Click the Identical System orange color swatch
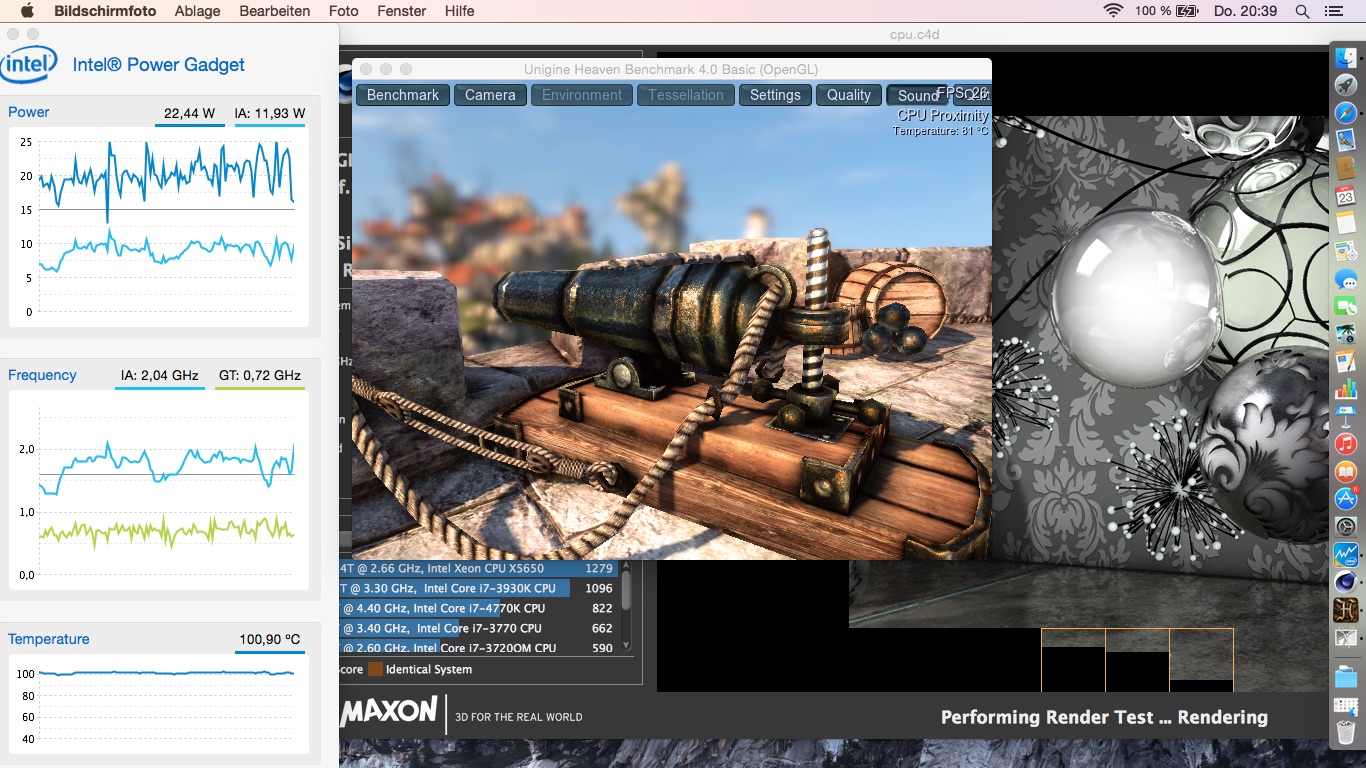The width and height of the screenshot is (1366, 768). tap(375, 669)
